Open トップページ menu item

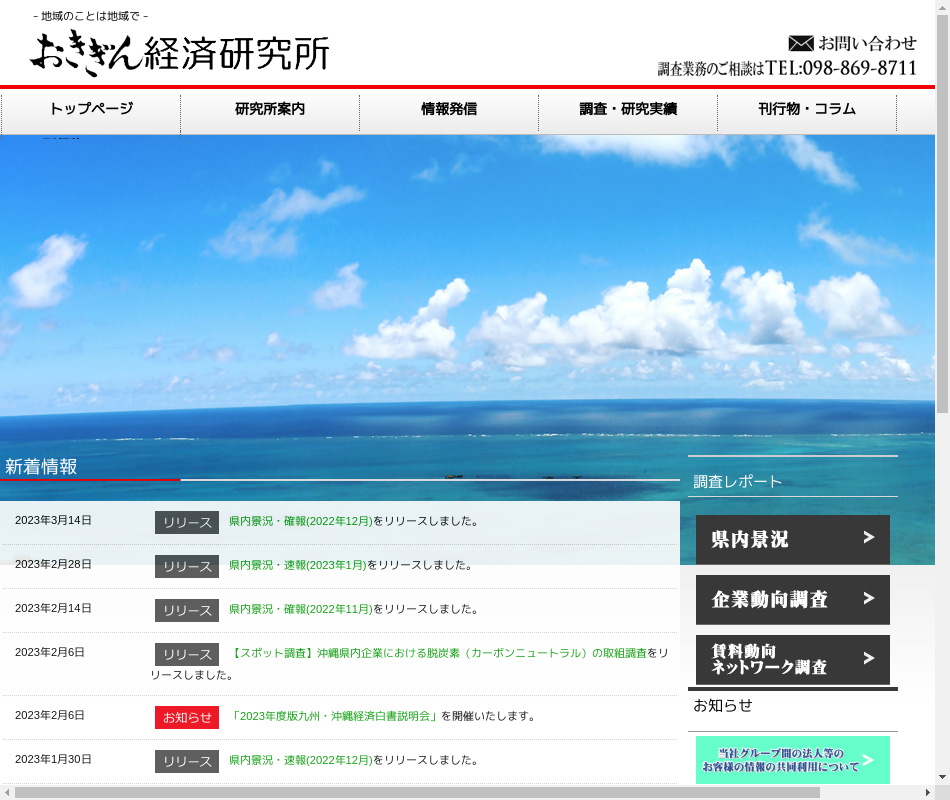pyautogui.click(x=91, y=109)
